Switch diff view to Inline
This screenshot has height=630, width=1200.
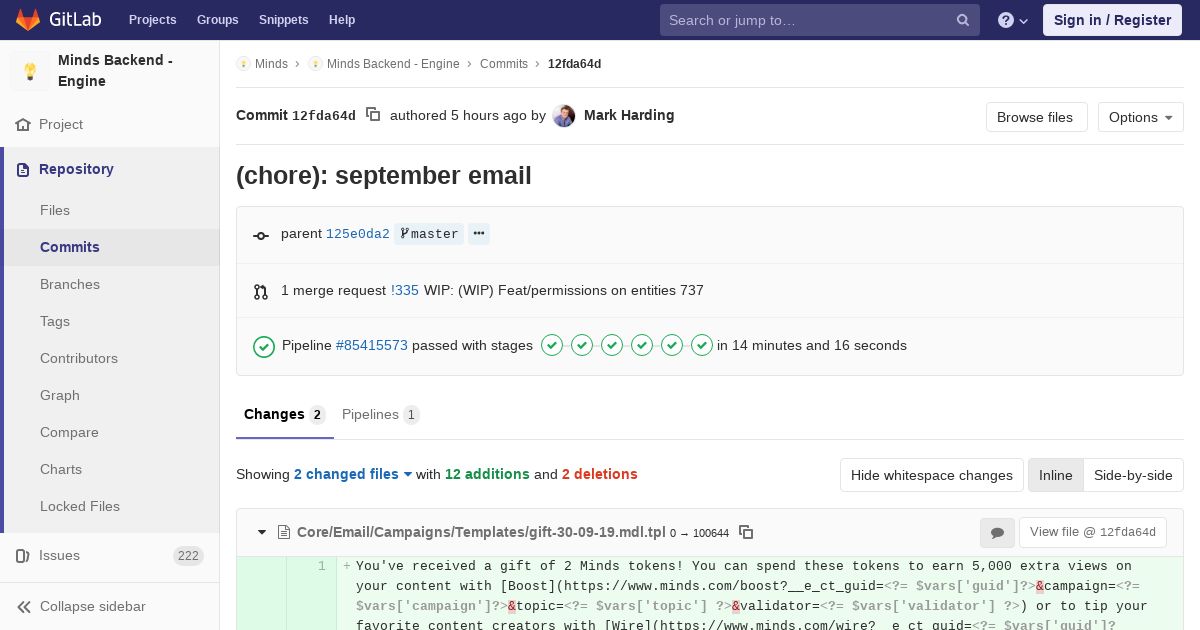(1056, 475)
